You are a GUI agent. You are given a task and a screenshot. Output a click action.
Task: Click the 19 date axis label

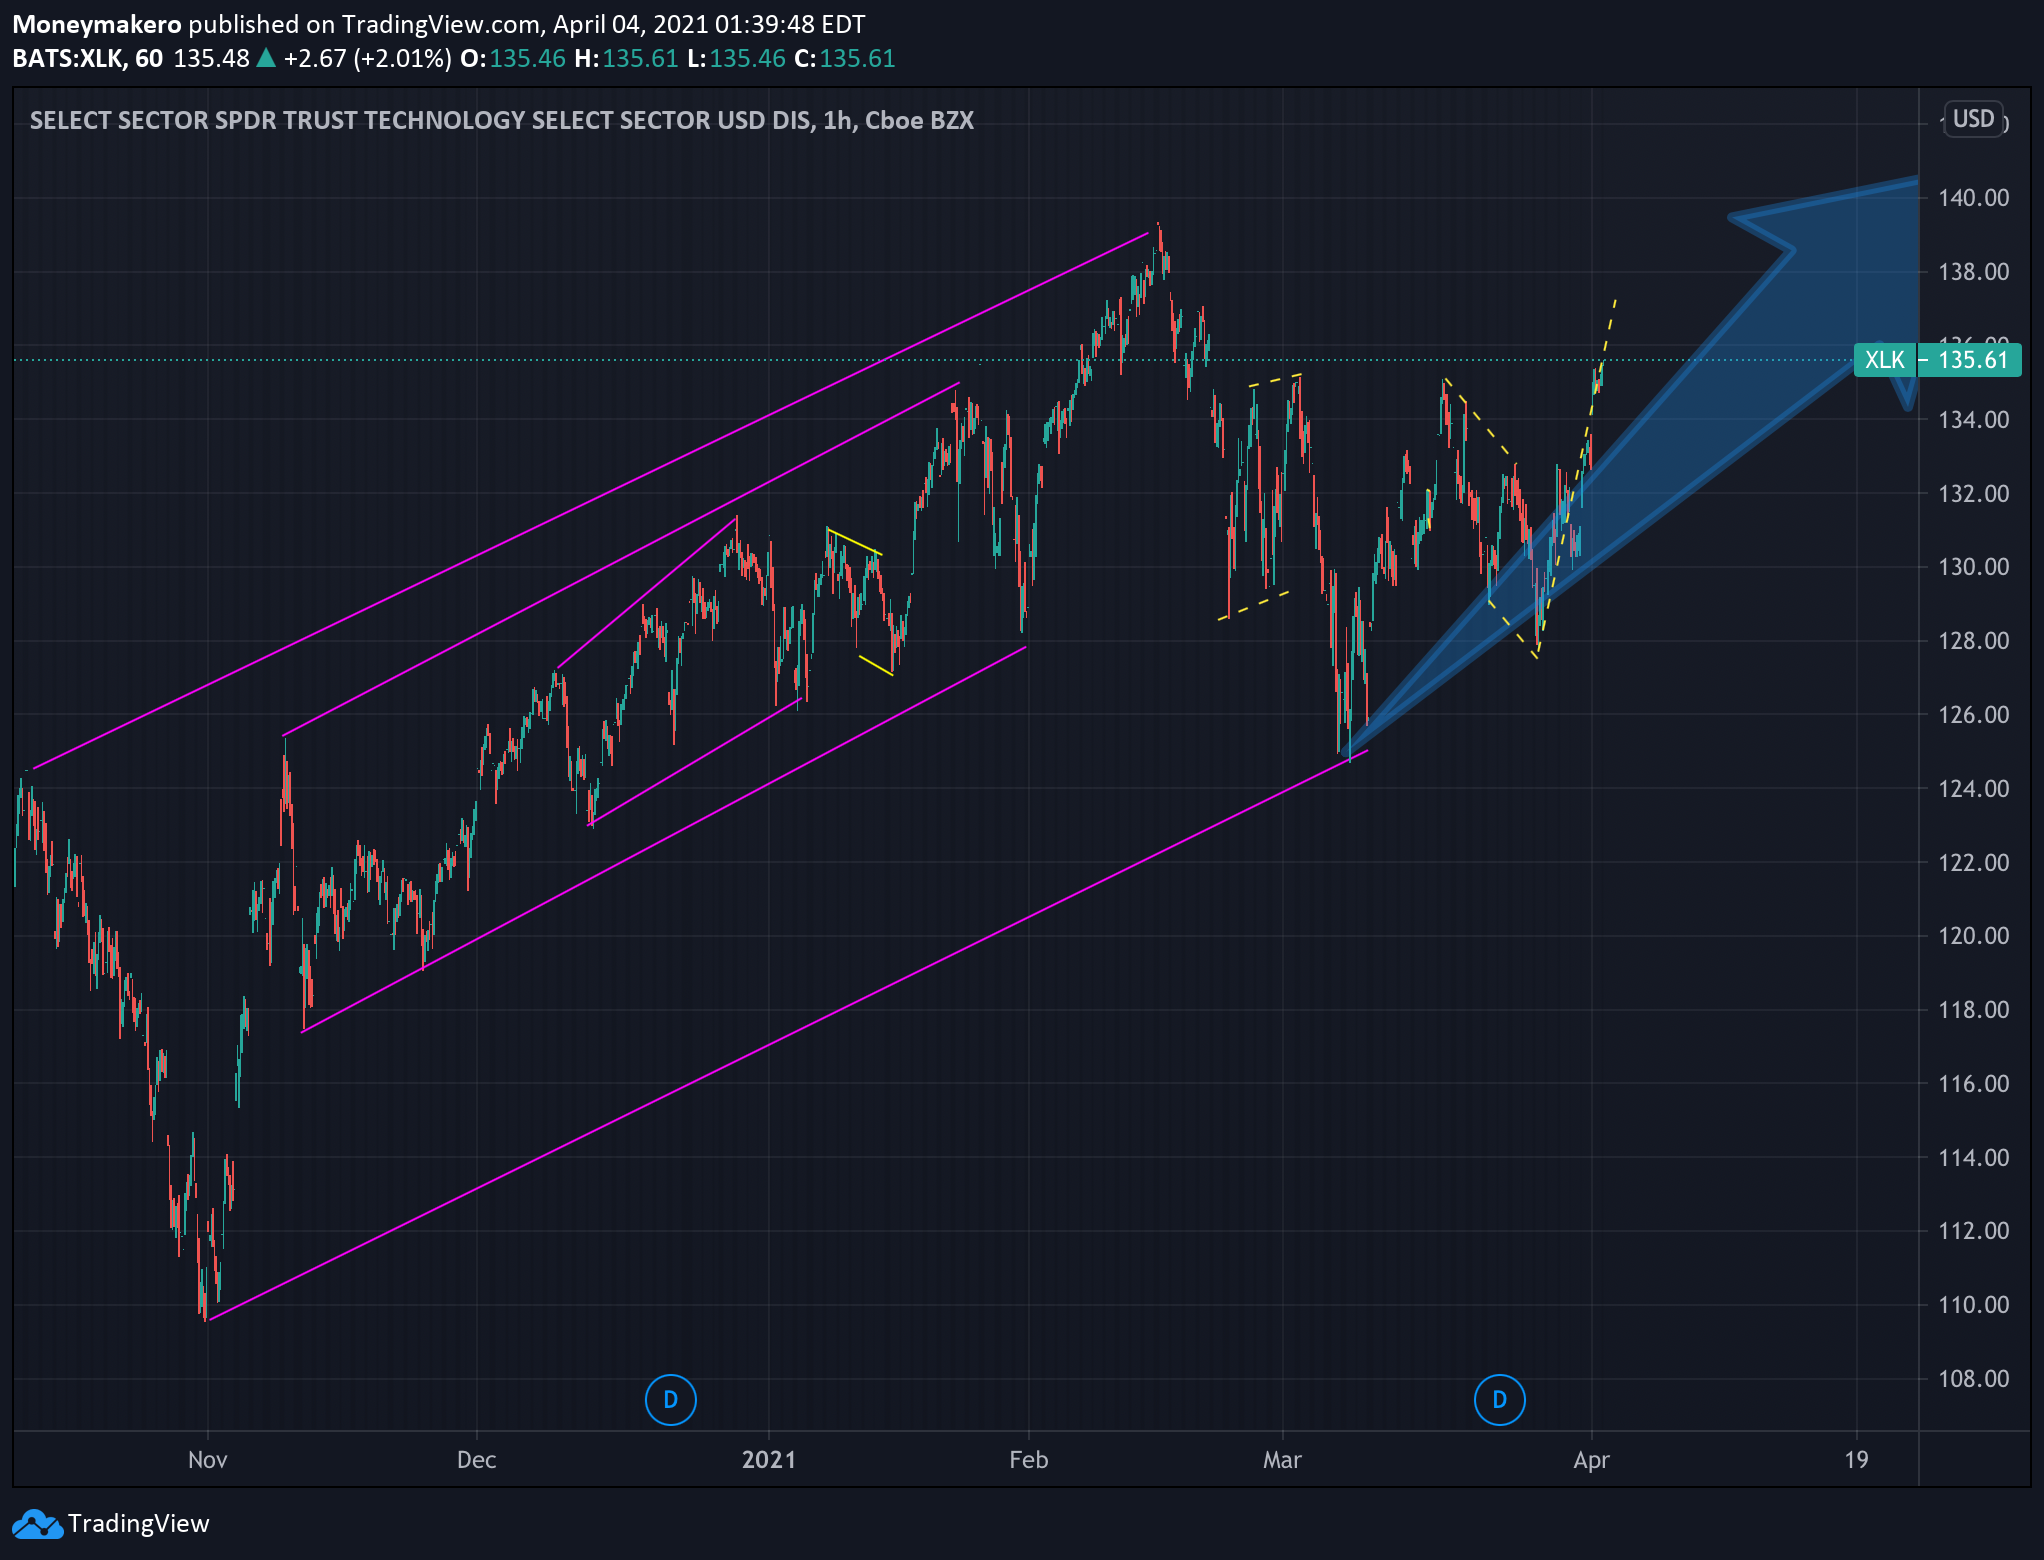point(1856,1460)
